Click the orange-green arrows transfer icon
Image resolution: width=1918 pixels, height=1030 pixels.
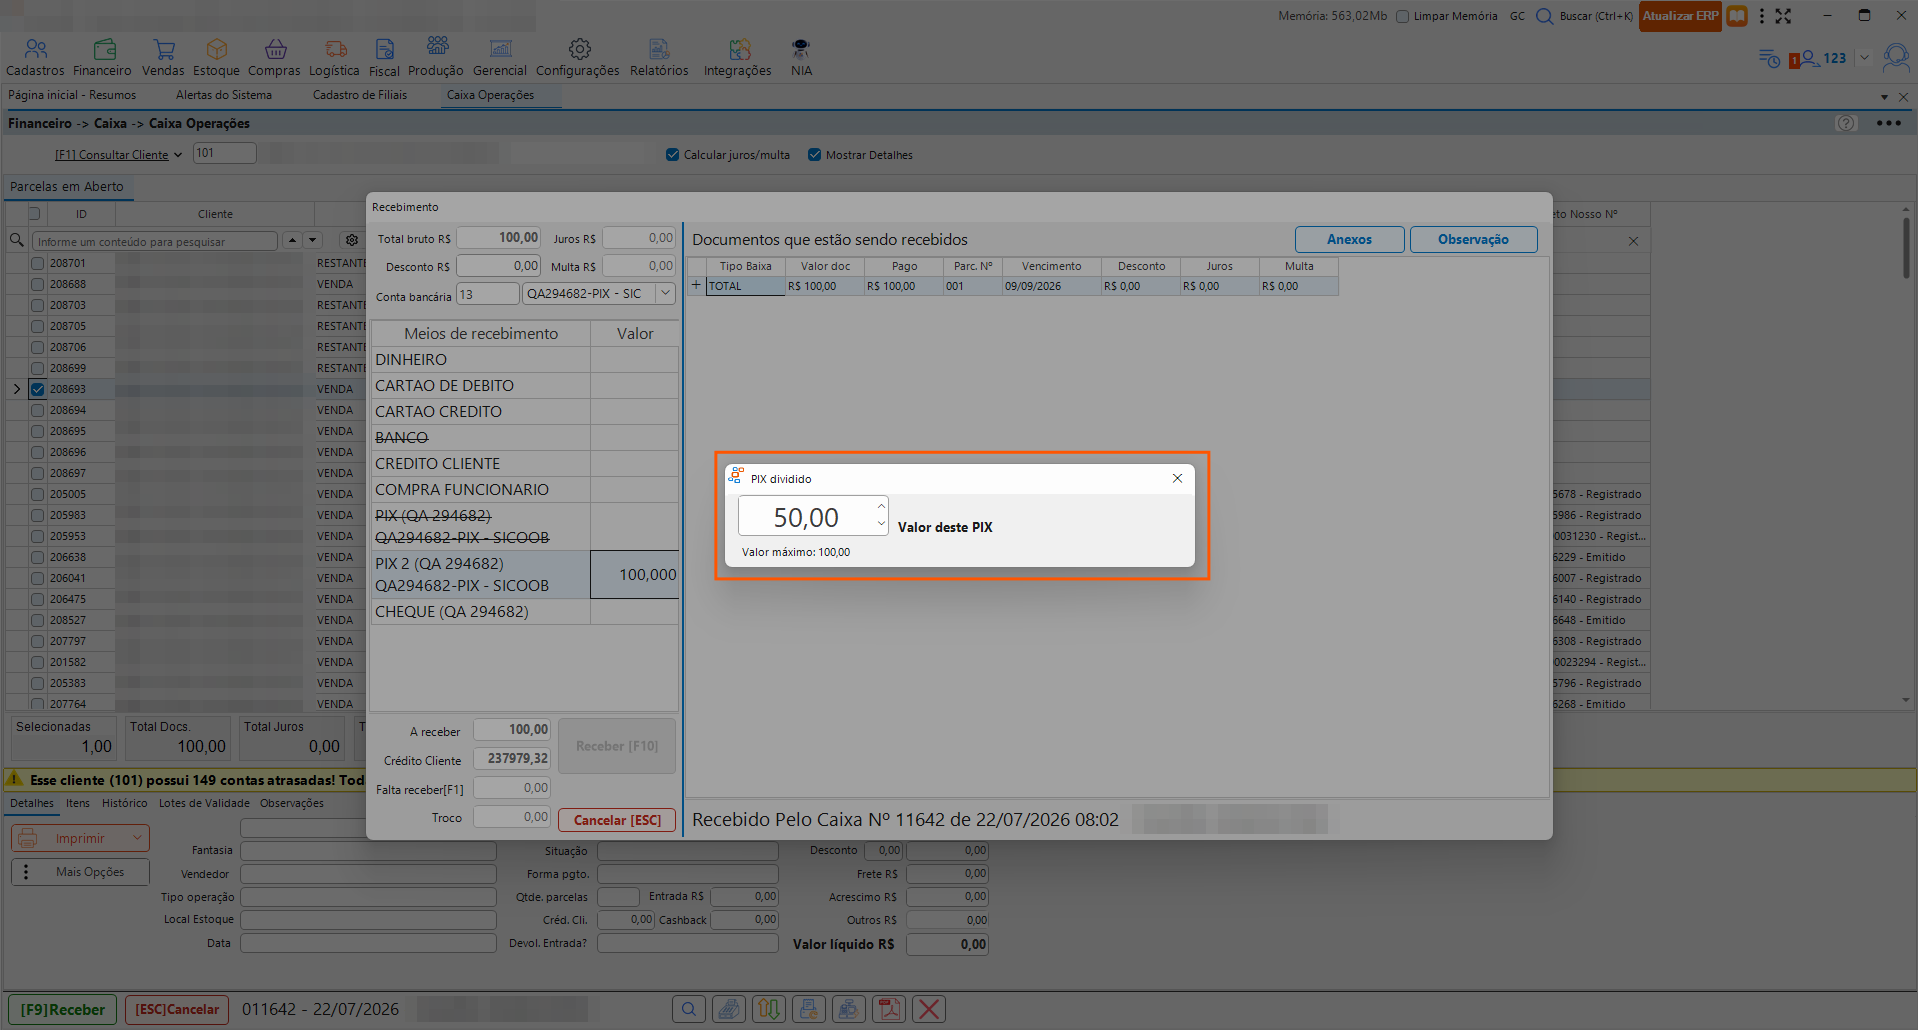click(768, 1009)
